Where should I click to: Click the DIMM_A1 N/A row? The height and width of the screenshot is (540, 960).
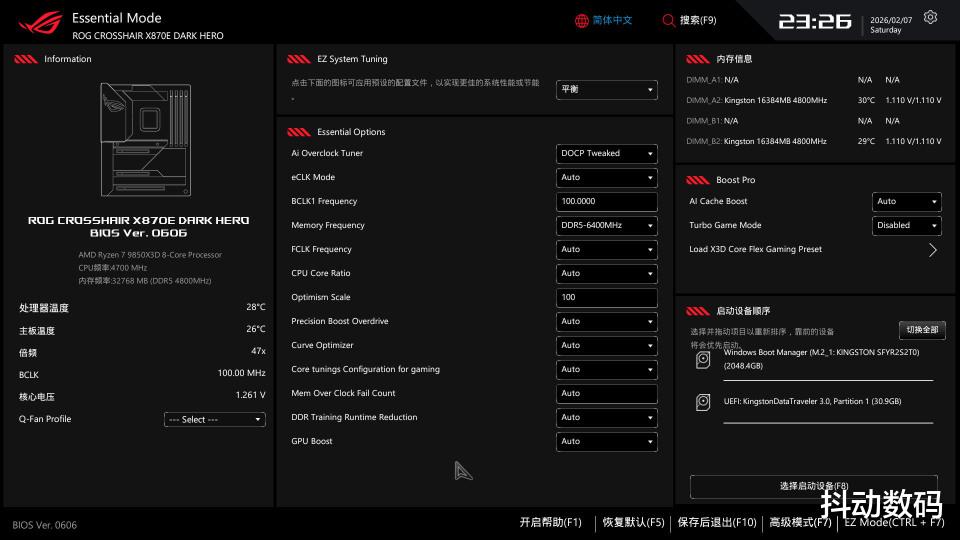814,80
